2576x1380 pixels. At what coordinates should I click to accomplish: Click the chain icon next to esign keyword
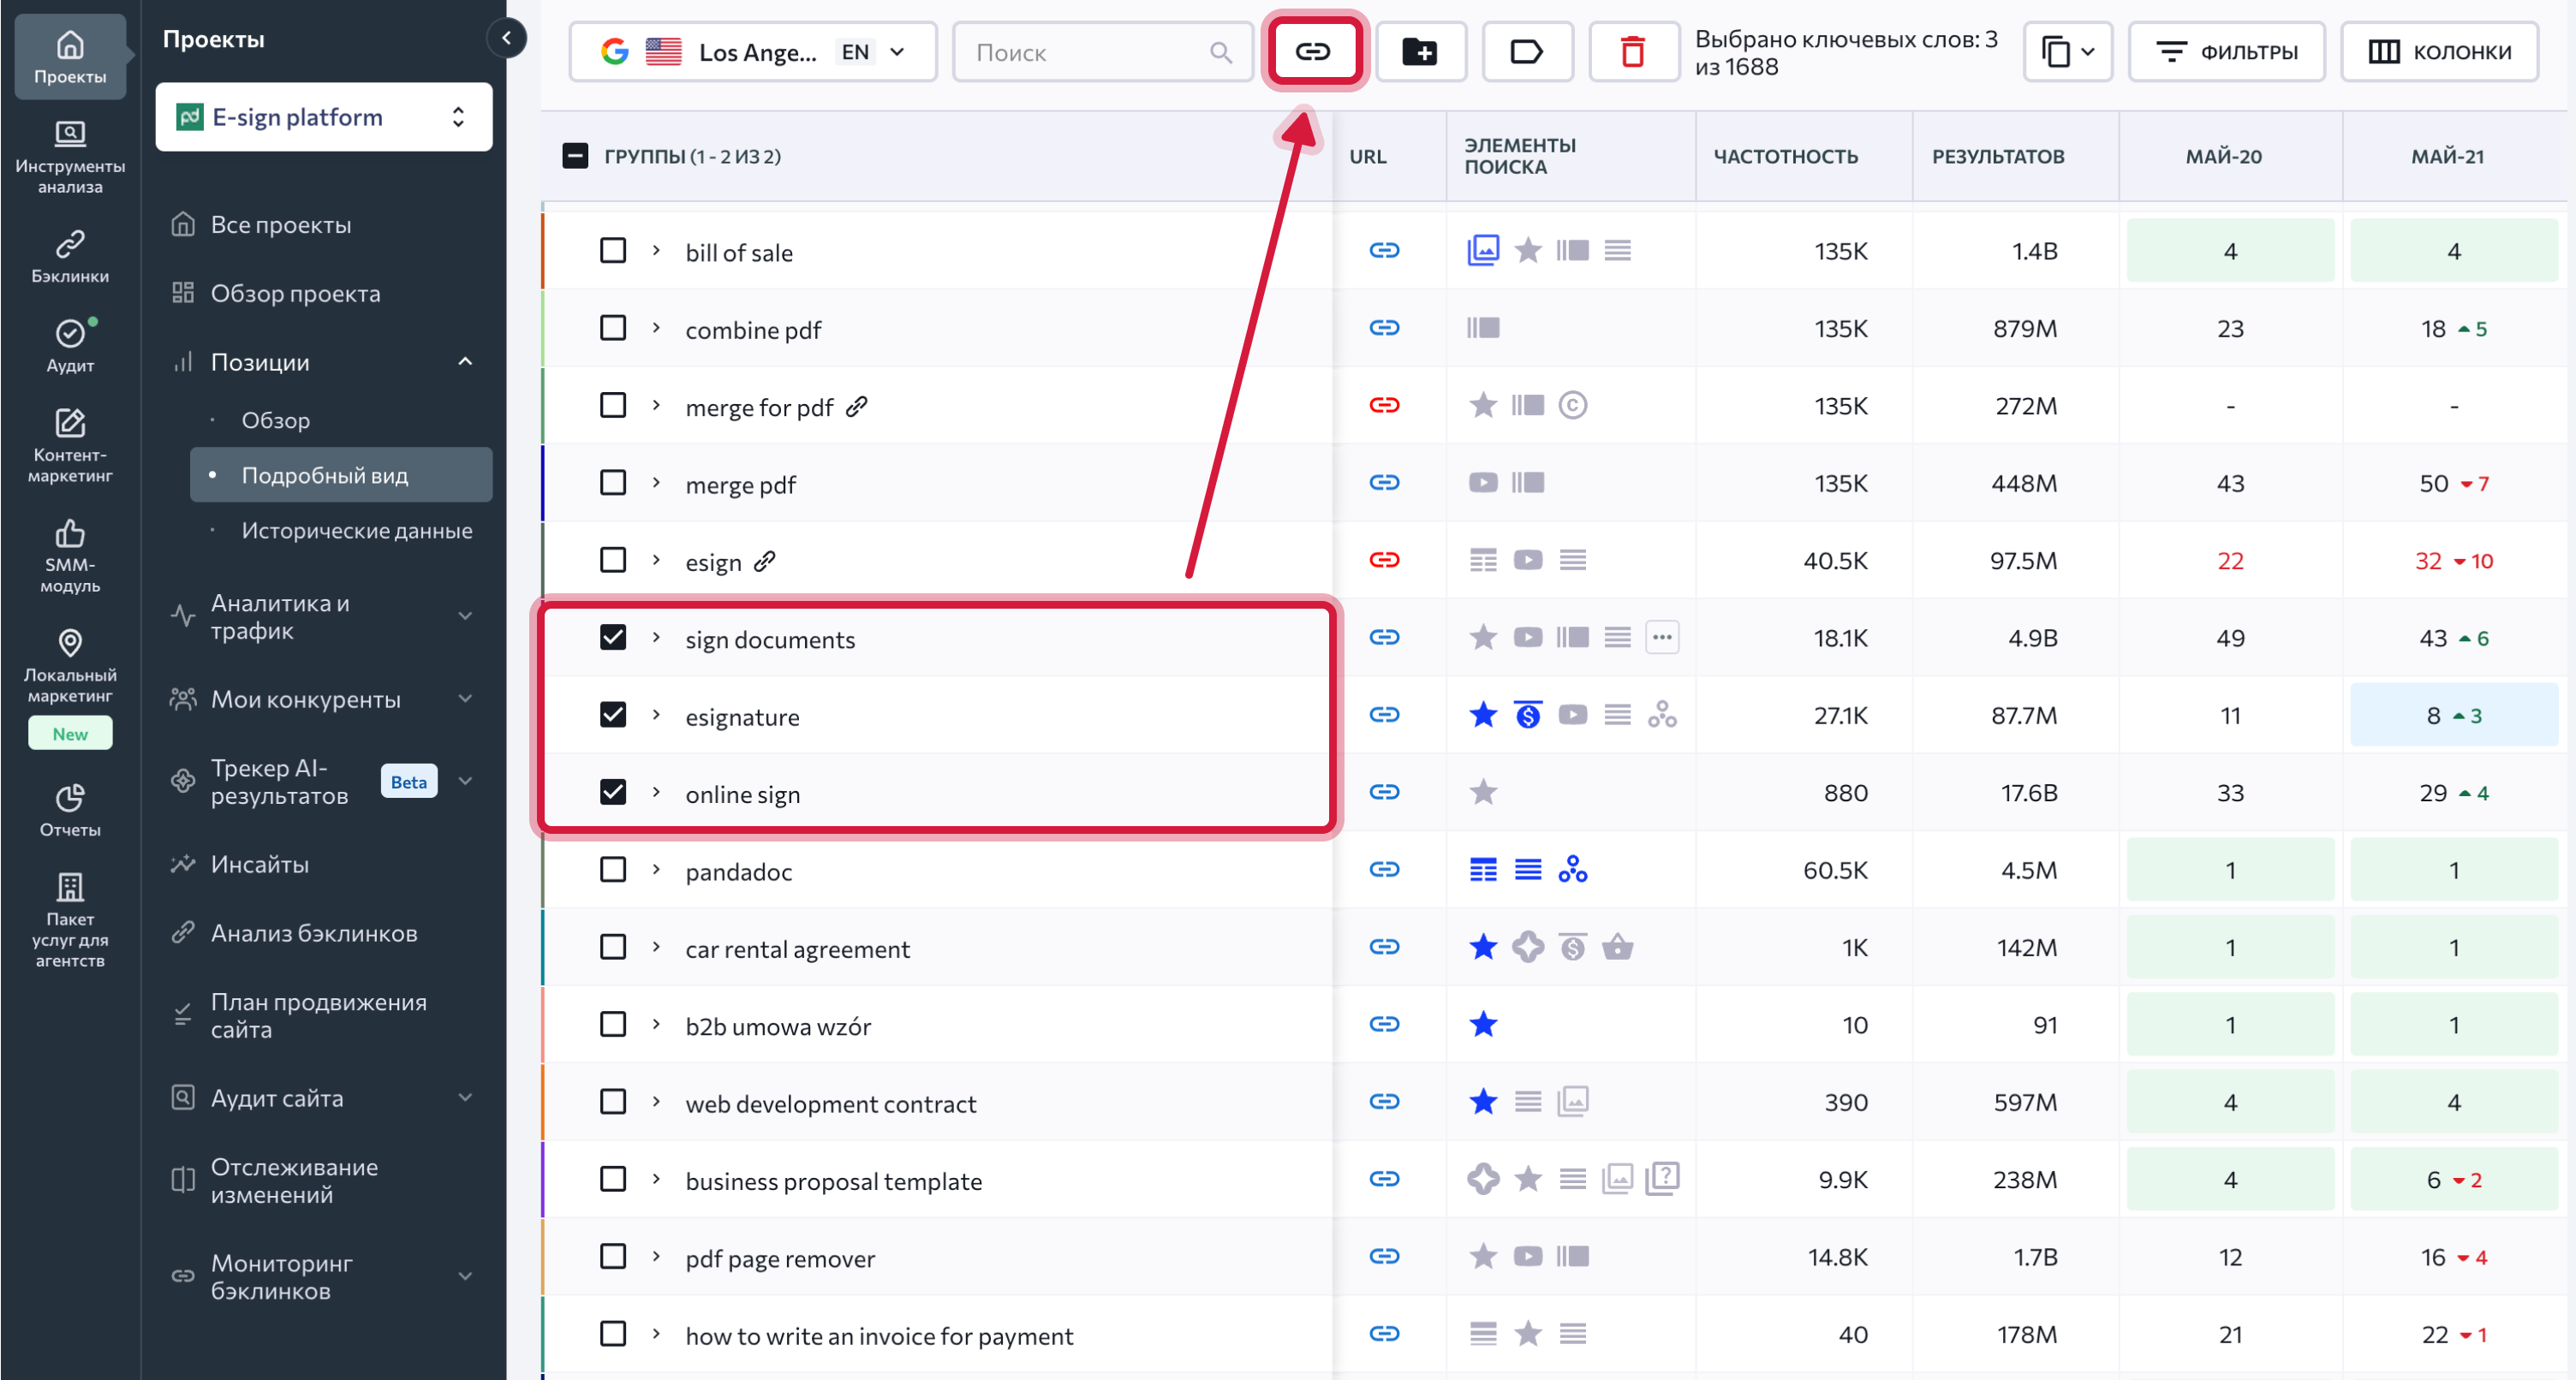pos(765,561)
